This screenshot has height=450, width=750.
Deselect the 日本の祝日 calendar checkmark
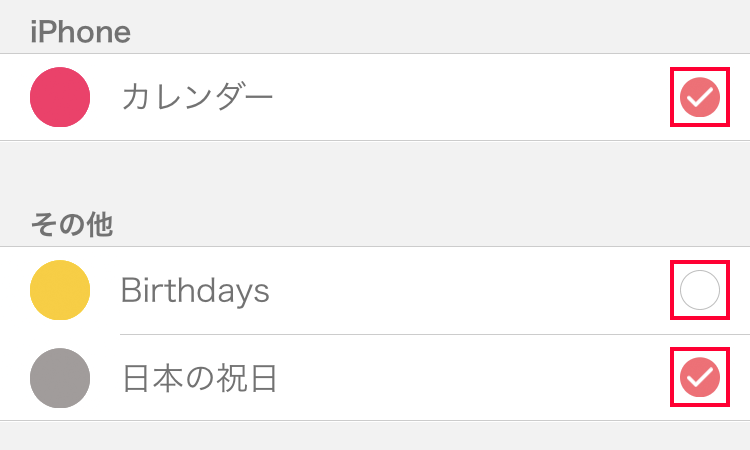point(700,376)
